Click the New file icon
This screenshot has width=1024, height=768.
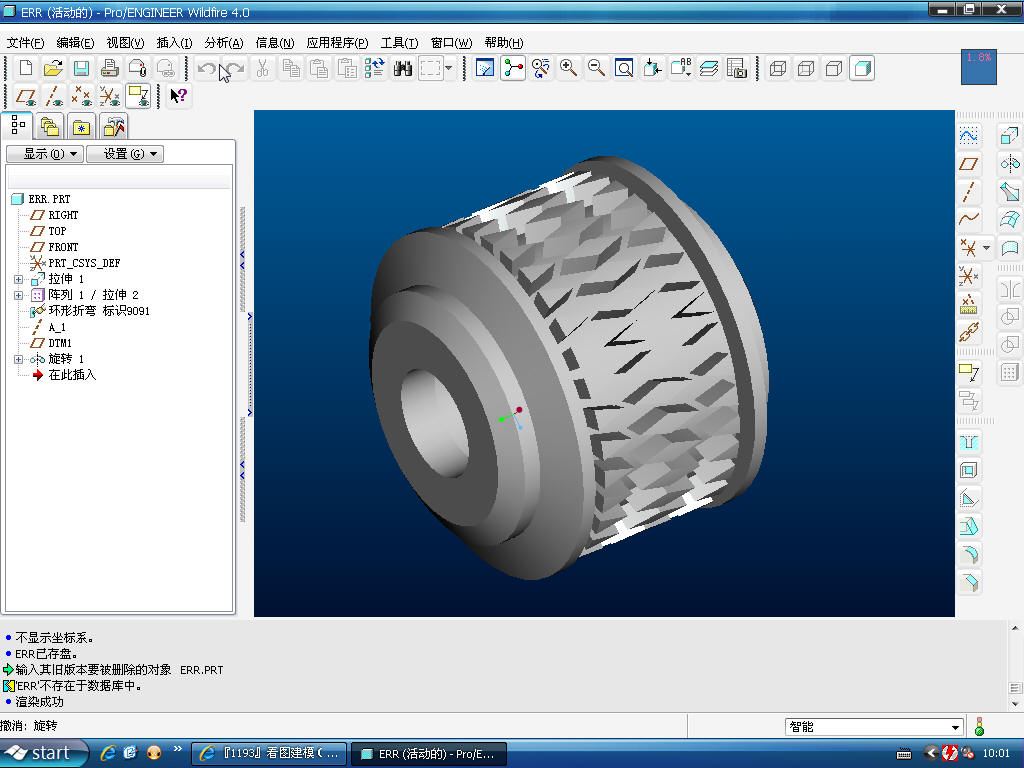25,68
